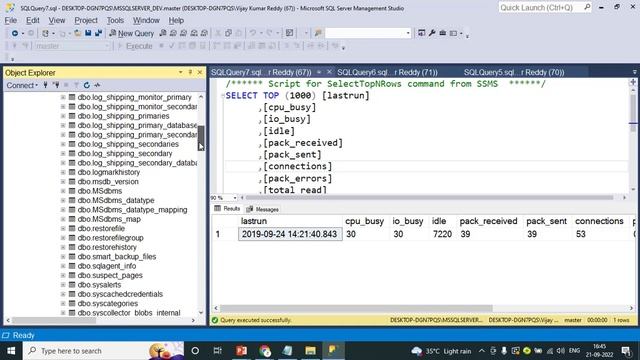The height and width of the screenshot is (360, 640).
Task: Open PowerPoint from the taskbar
Action: (241, 351)
